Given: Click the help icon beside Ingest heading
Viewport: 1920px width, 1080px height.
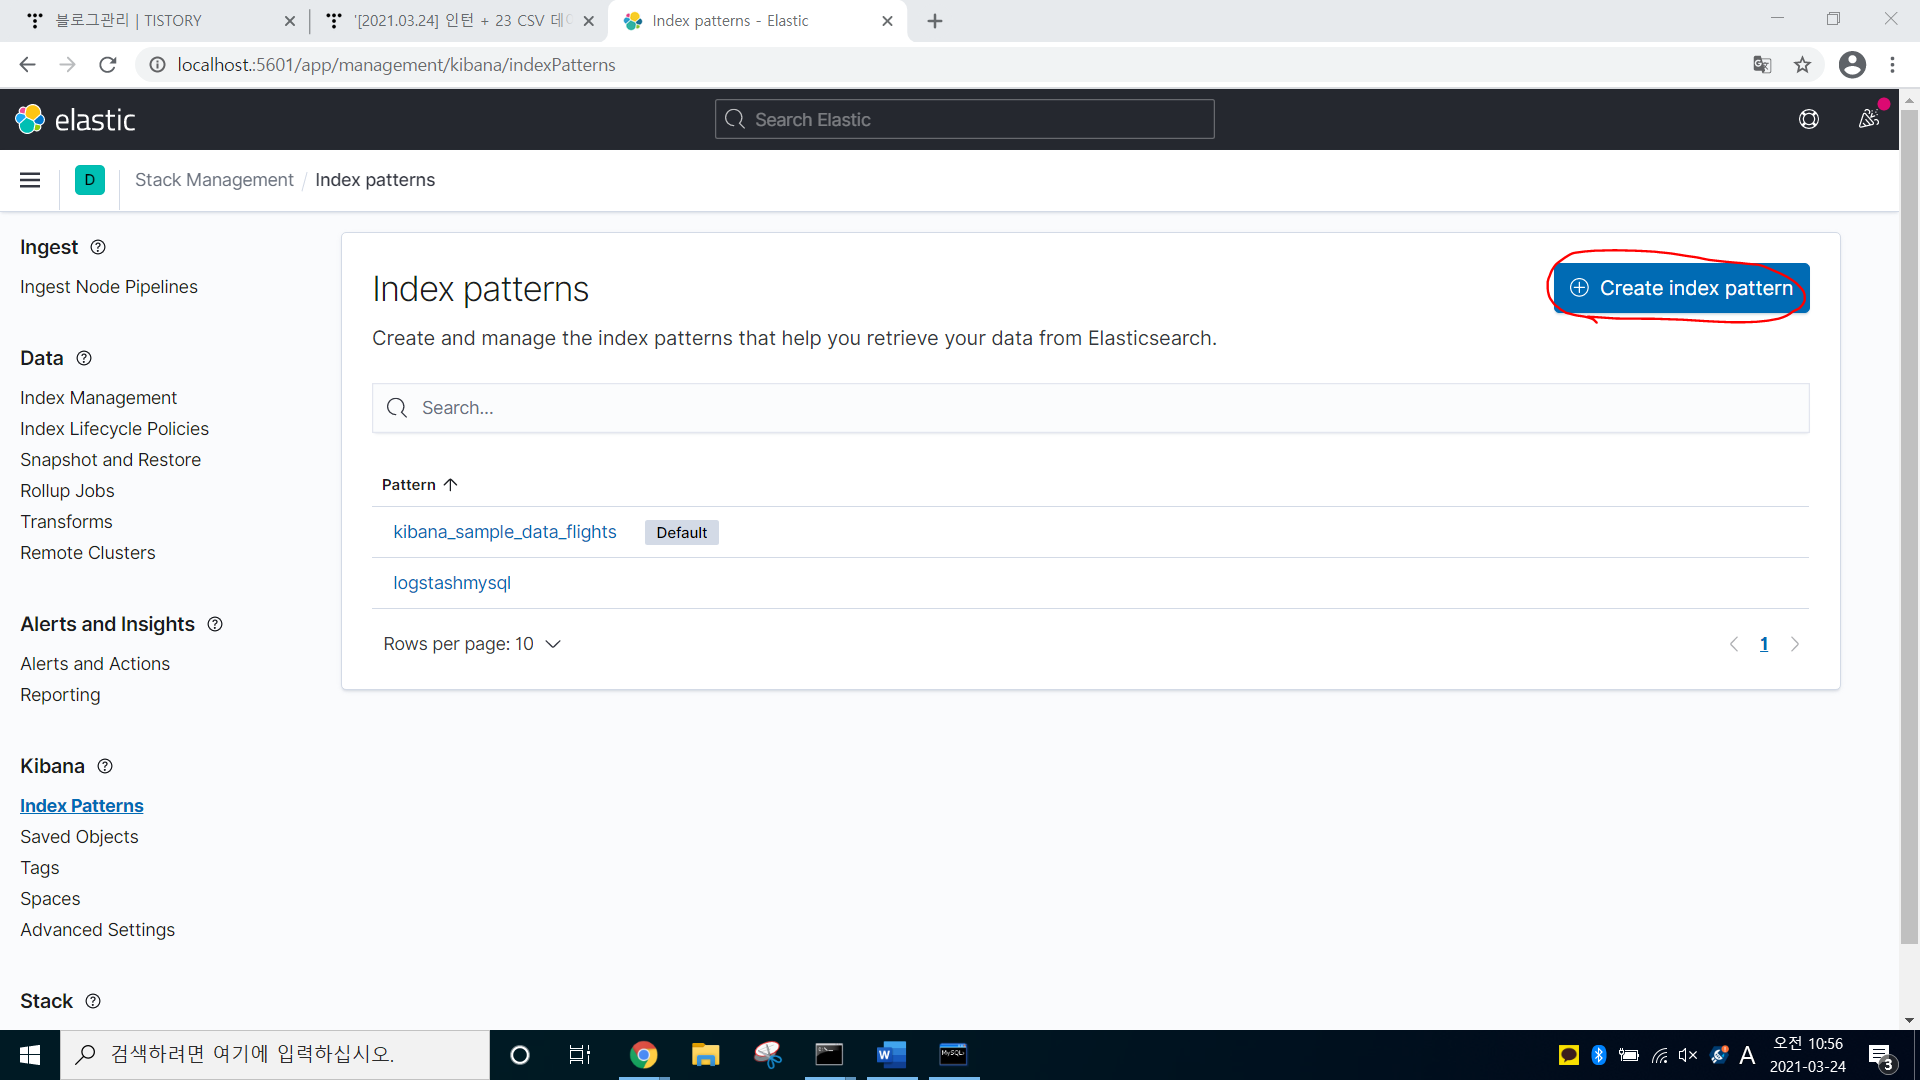Looking at the screenshot, I should click(x=98, y=247).
